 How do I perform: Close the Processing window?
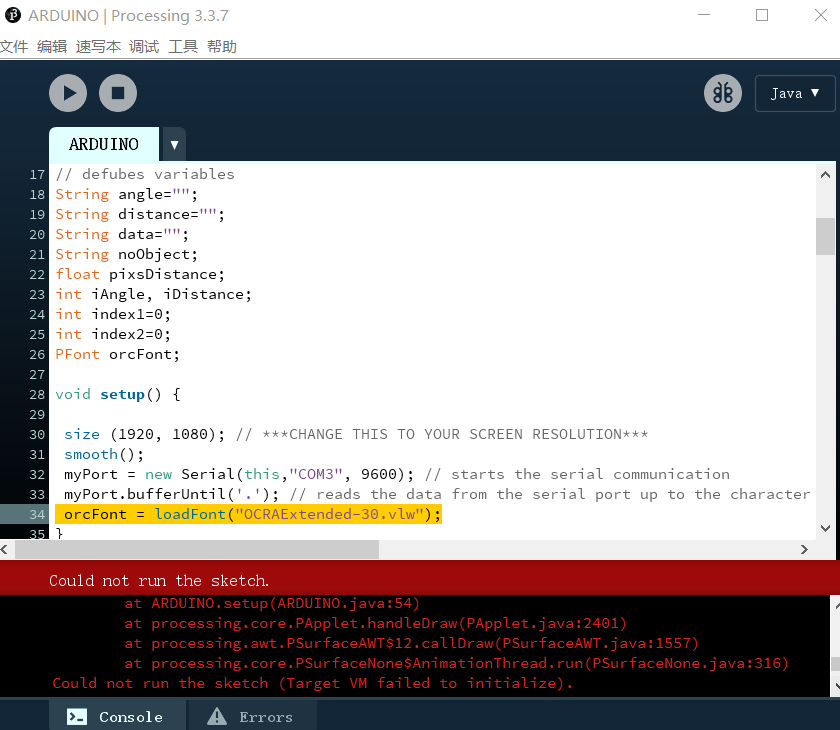tap(821, 15)
